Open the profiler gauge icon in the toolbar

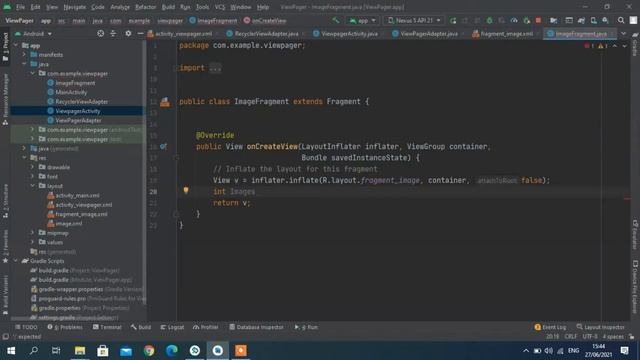(514, 20)
